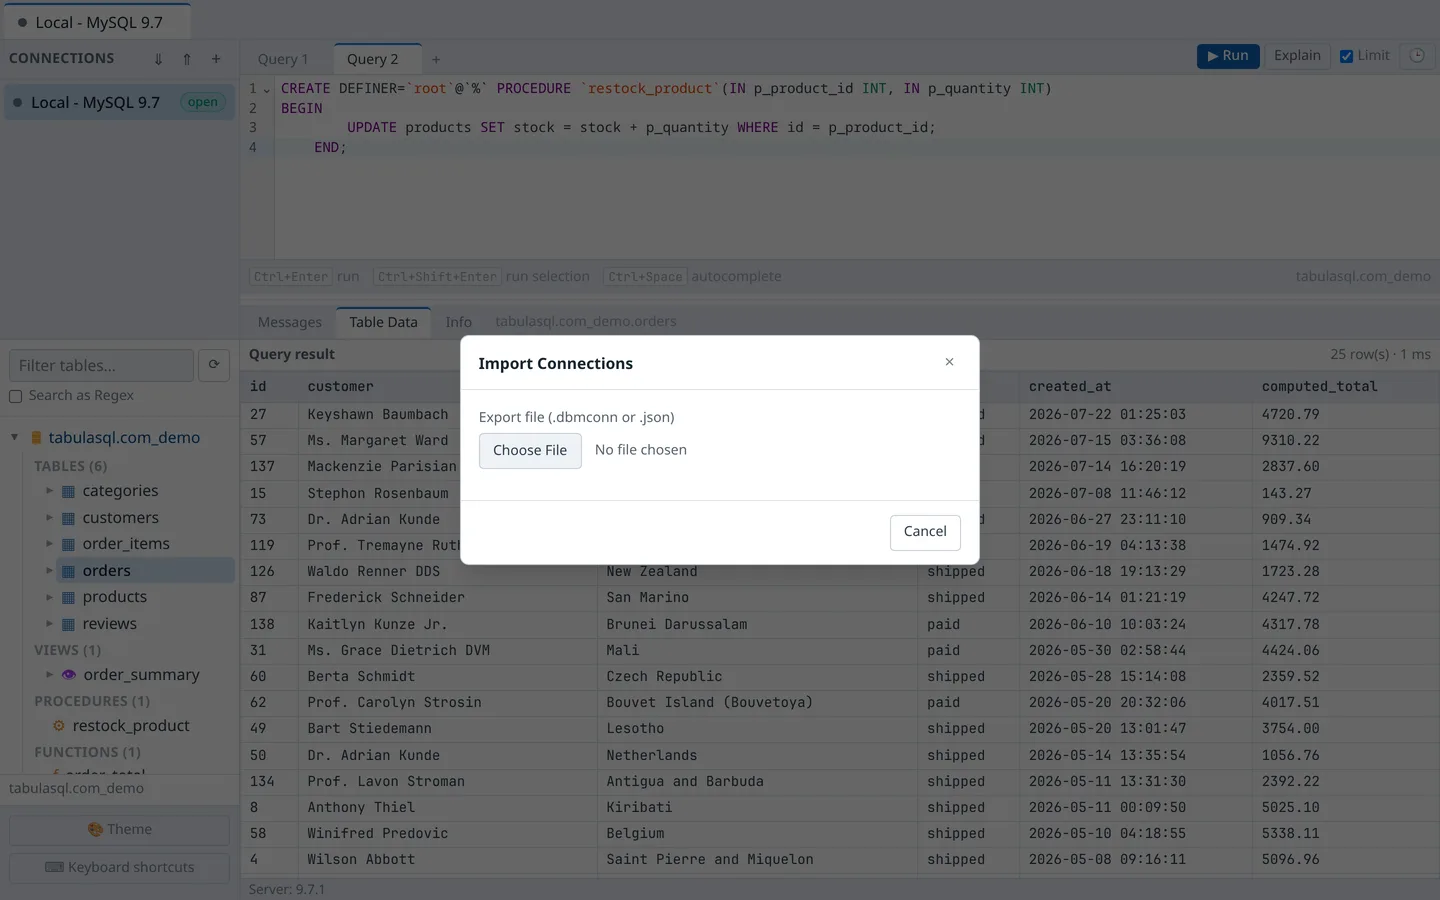Expand the products table node
Viewport: 1440px width, 900px height.
coord(50,597)
